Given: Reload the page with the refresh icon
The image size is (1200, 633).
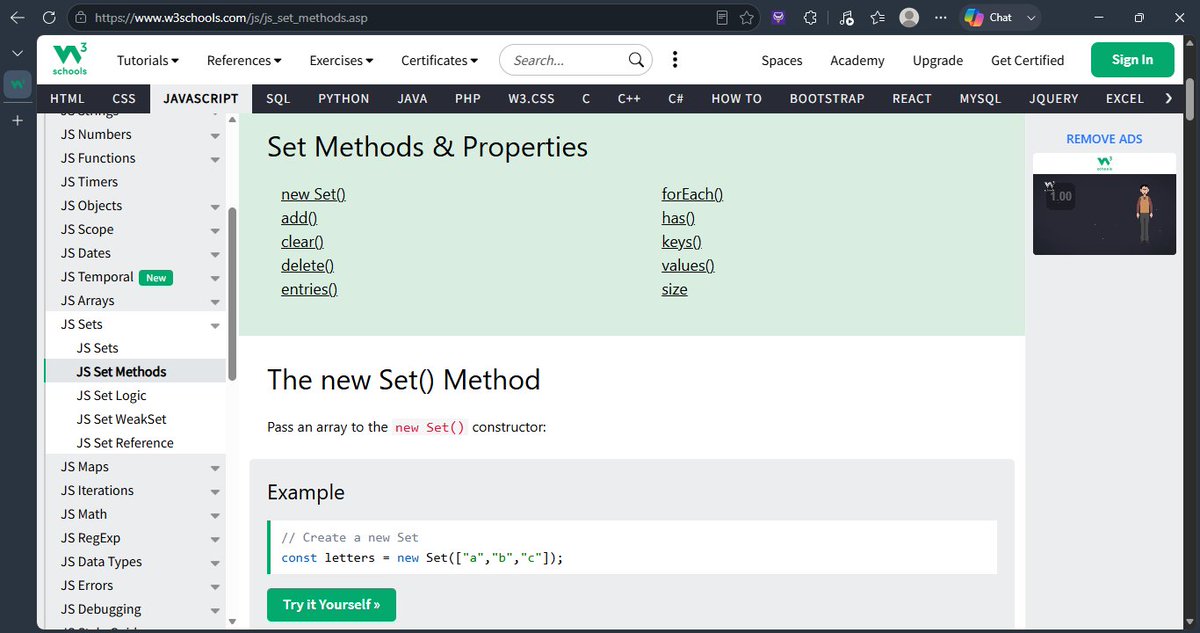Looking at the screenshot, I should (x=50, y=18).
